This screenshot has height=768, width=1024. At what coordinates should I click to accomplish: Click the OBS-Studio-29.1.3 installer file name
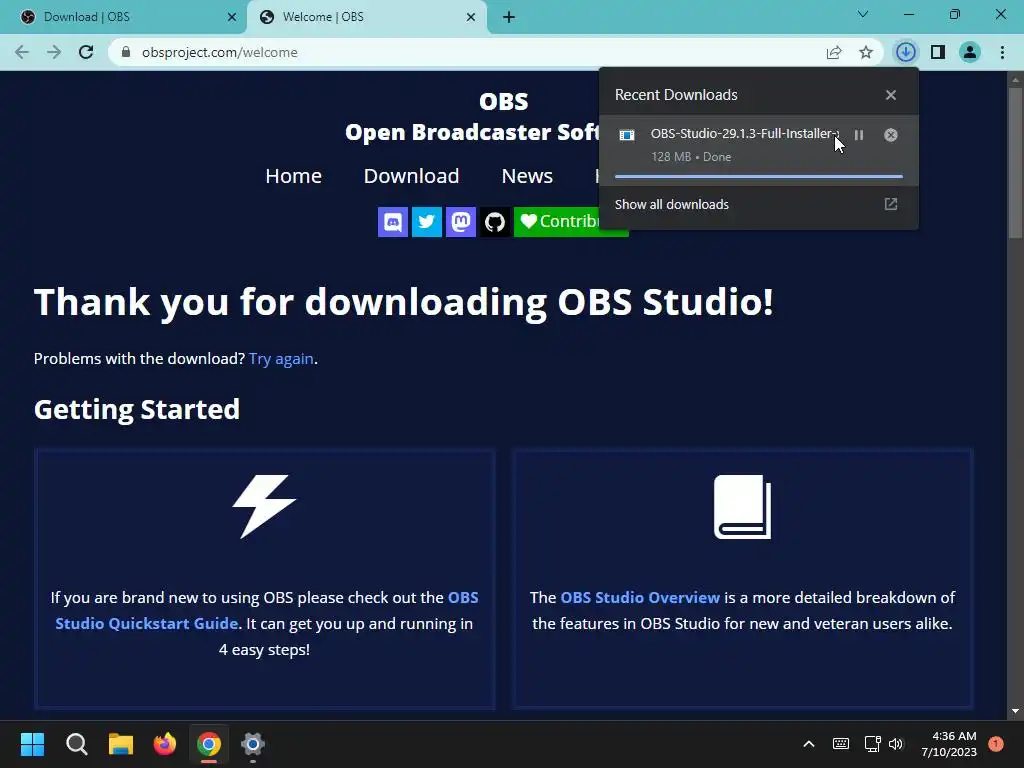point(744,133)
